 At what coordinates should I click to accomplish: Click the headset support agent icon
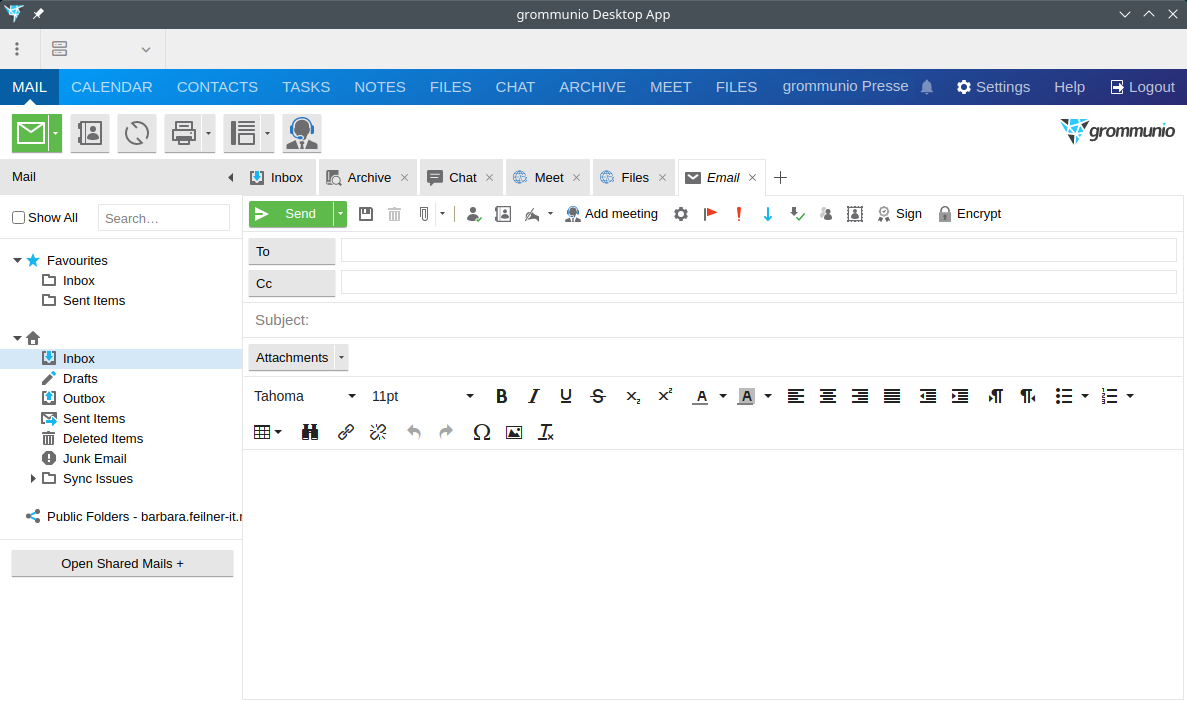(x=302, y=133)
